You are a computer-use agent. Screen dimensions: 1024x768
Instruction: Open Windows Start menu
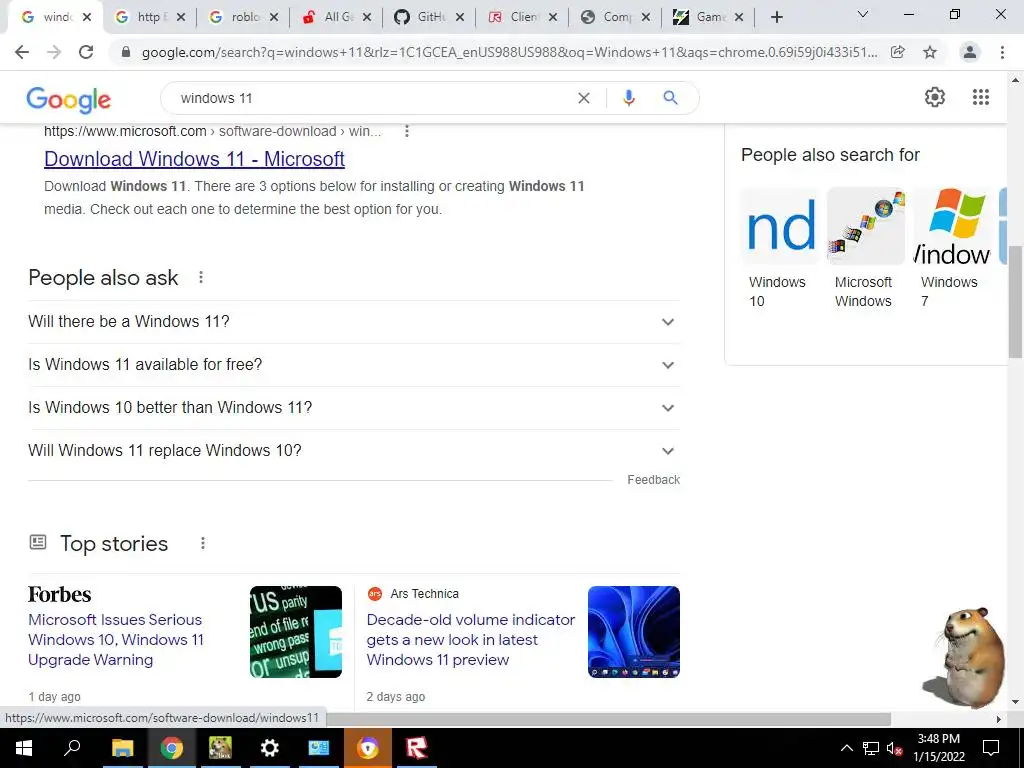[23, 748]
